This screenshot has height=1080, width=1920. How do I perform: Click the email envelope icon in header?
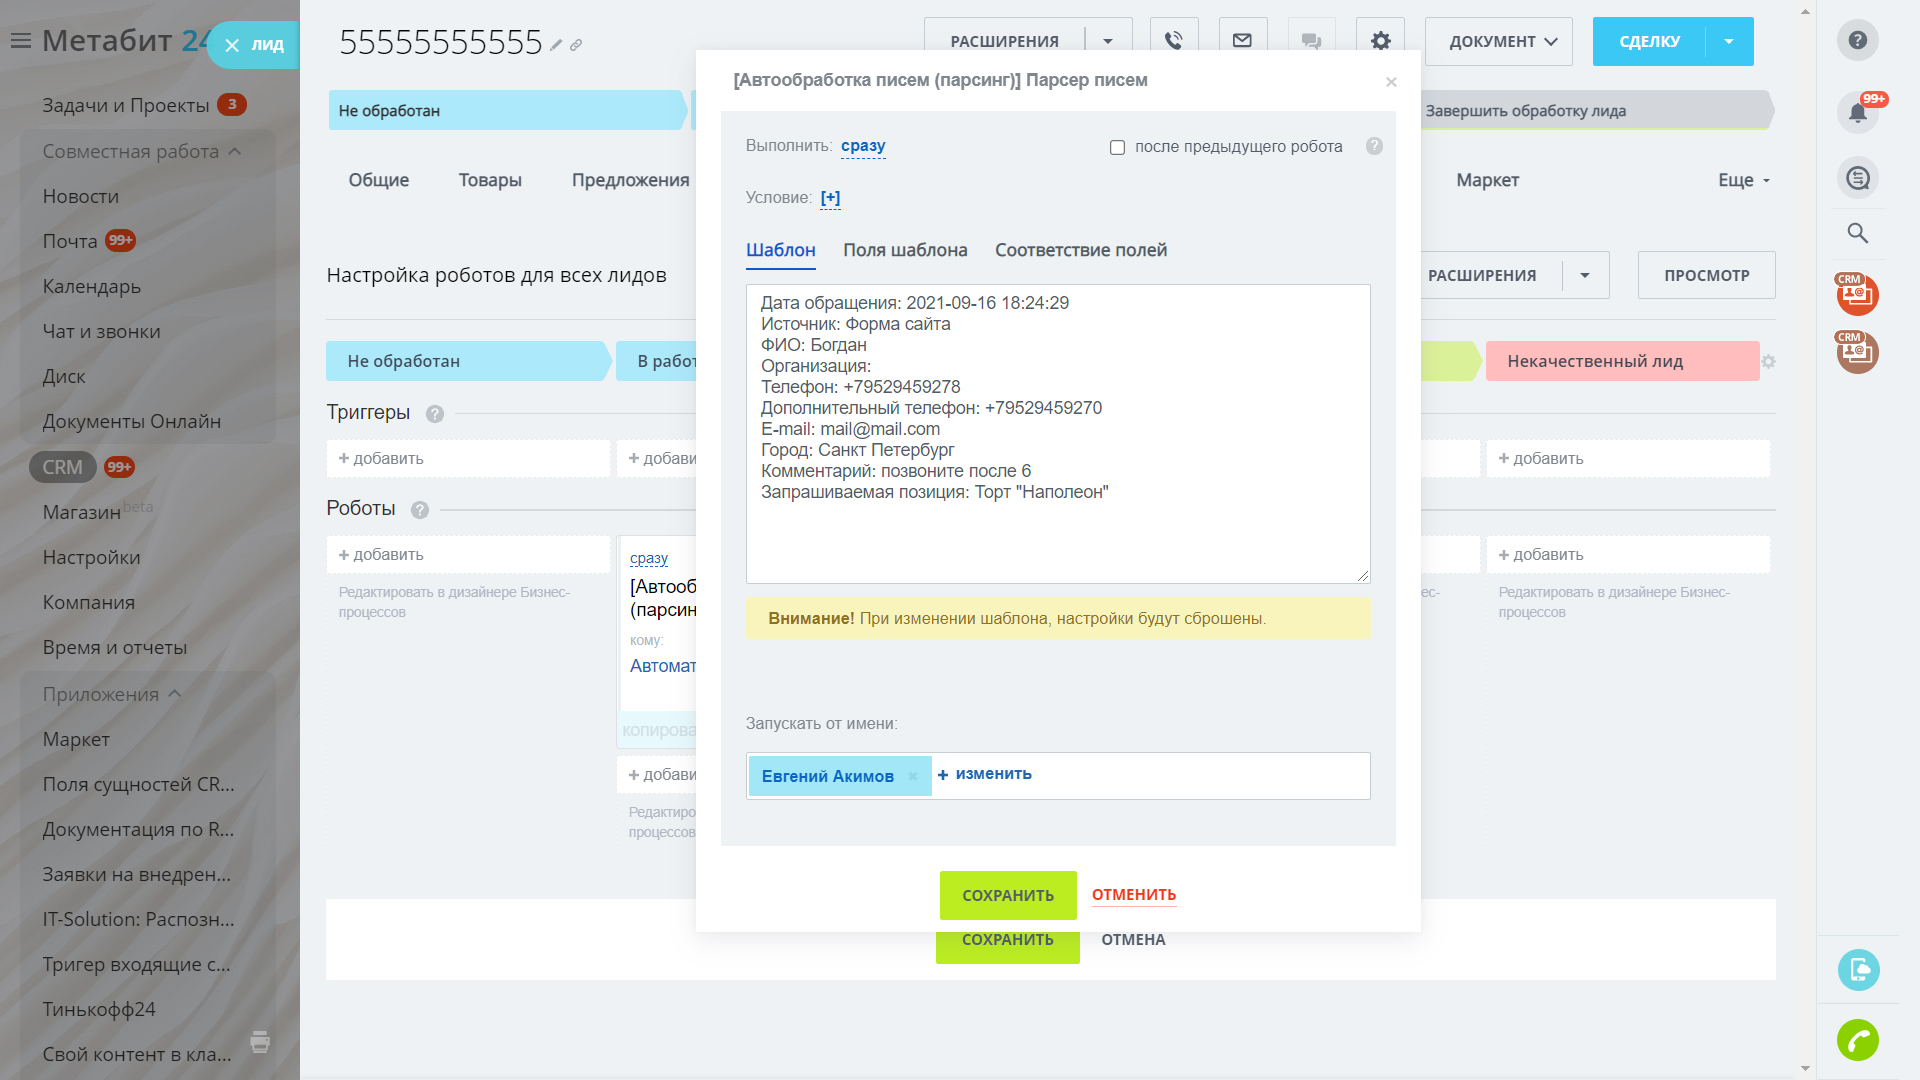[x=1242, y=41]
